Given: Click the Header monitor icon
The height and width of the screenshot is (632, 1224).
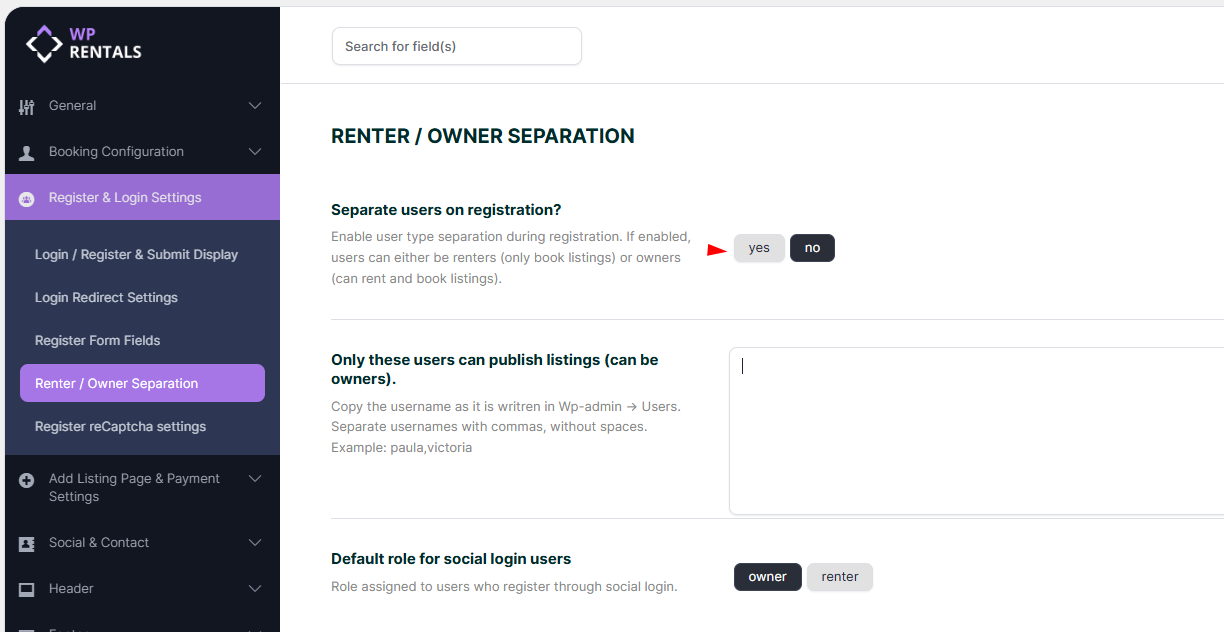Looking at the screenshot, I should point(27,589).
